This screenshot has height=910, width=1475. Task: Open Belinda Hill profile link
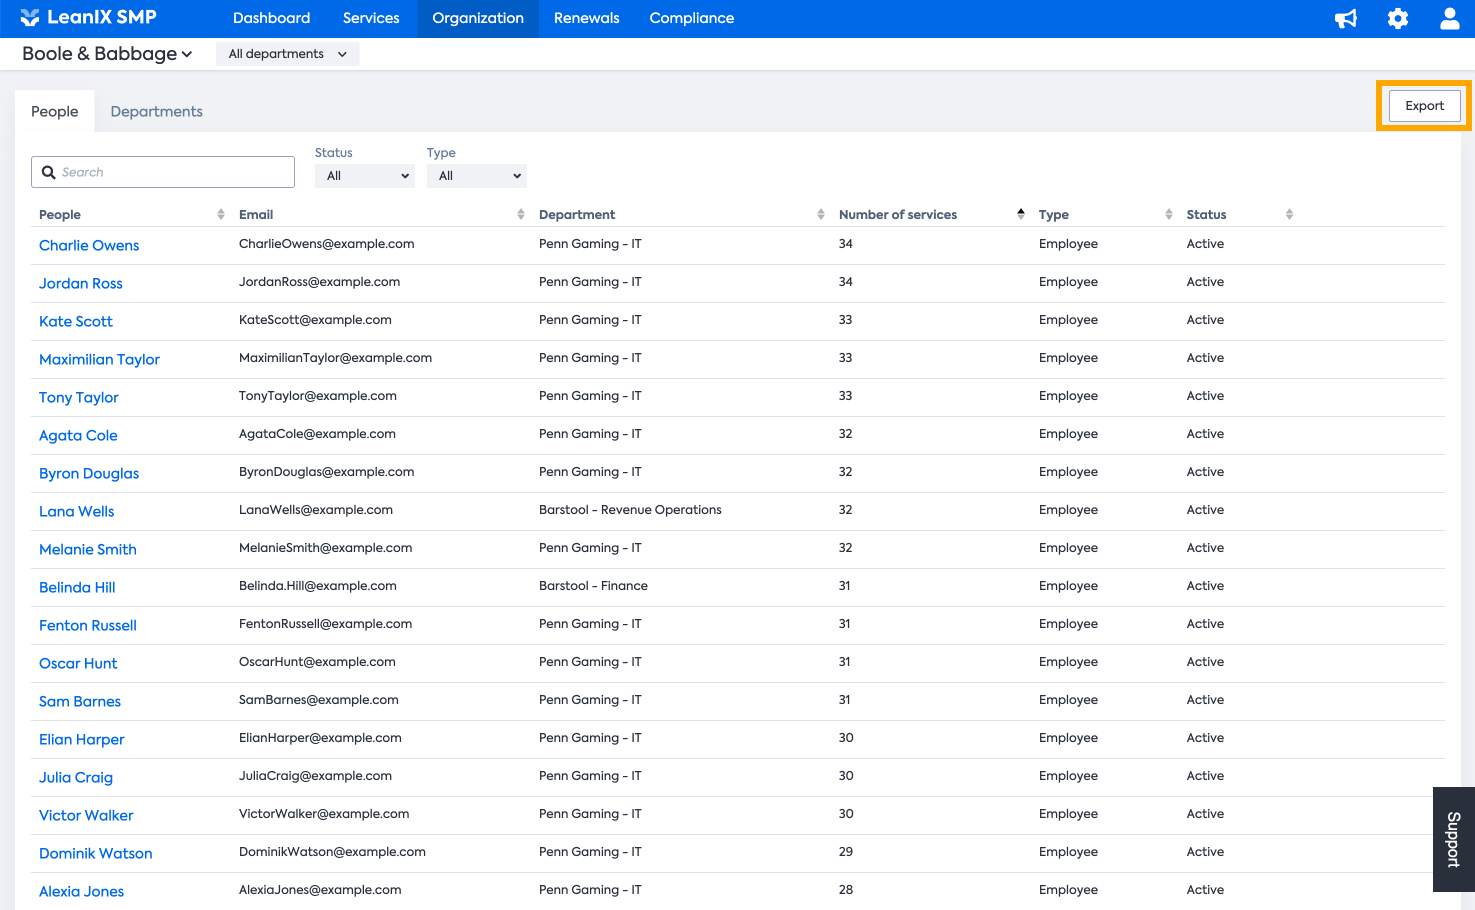tap(77, 587)
